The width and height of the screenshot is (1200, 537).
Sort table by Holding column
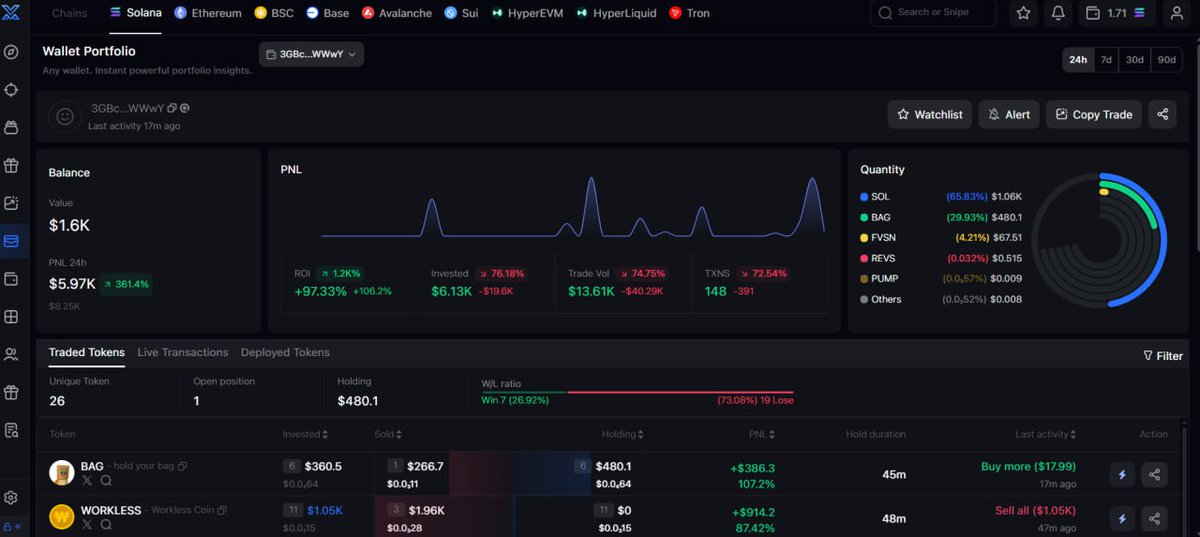(x=622, y=434)
